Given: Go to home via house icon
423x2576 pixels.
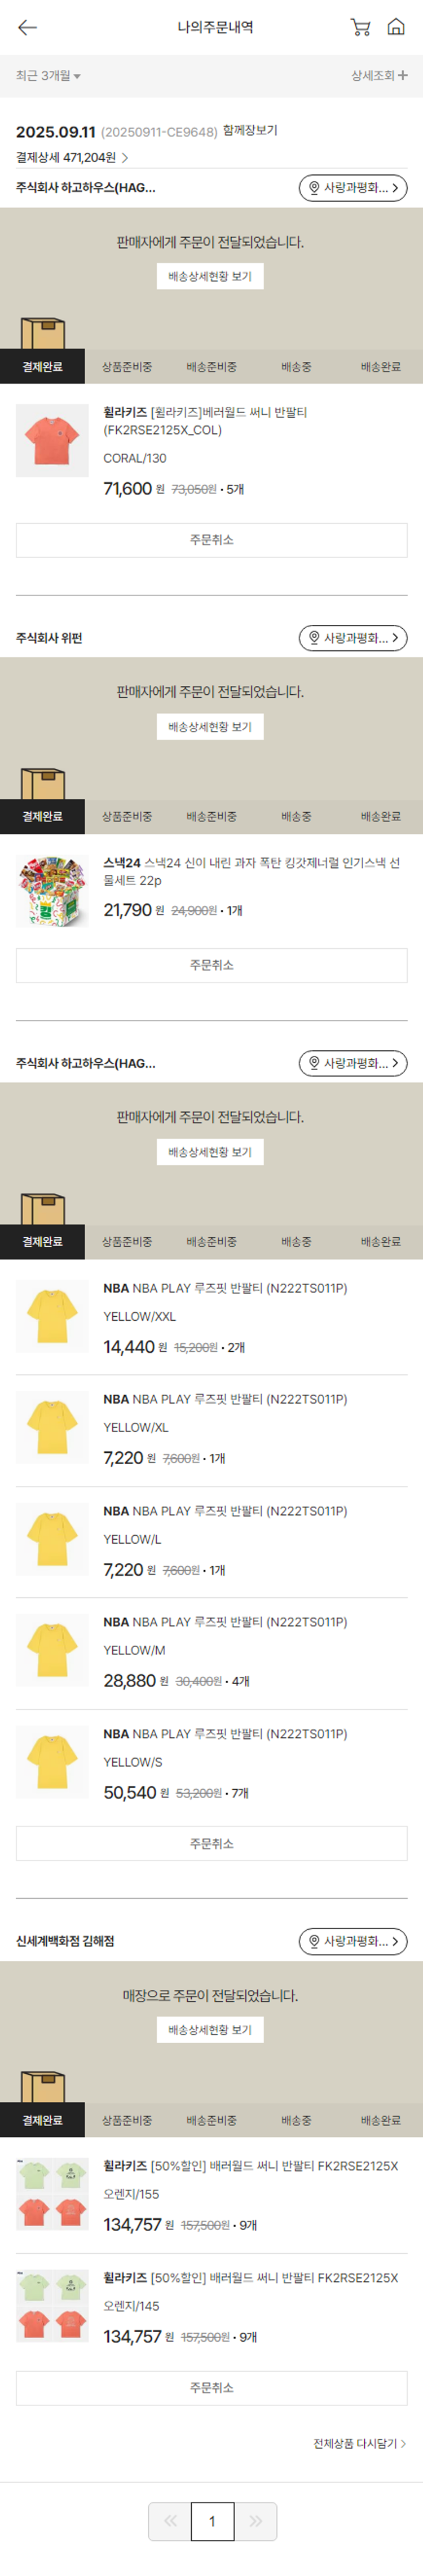Looking at the screenshot, I should 396,27.
